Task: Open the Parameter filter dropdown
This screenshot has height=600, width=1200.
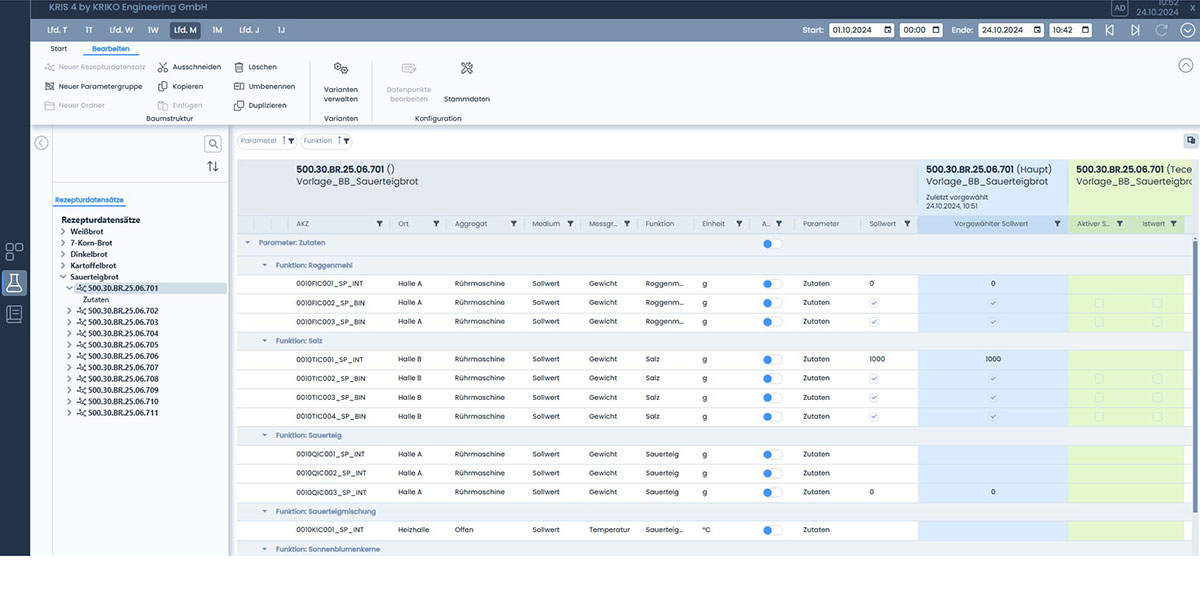Action: pyautogui.click(x=291, y=141)
